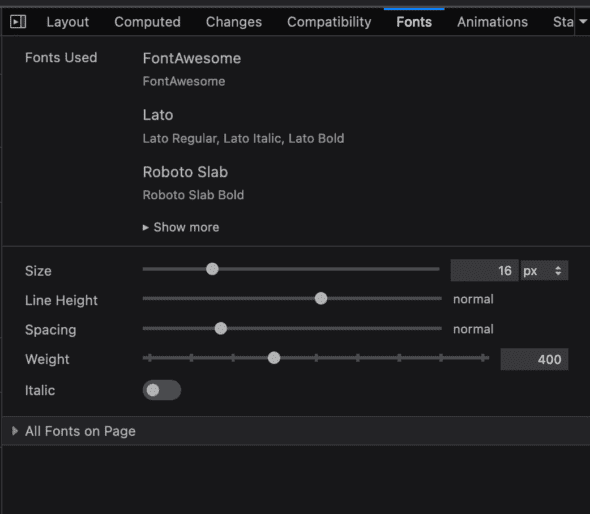The width and height of the screenshot is (590, 514).
Task: Click the Lato font name
Action: 158,115
